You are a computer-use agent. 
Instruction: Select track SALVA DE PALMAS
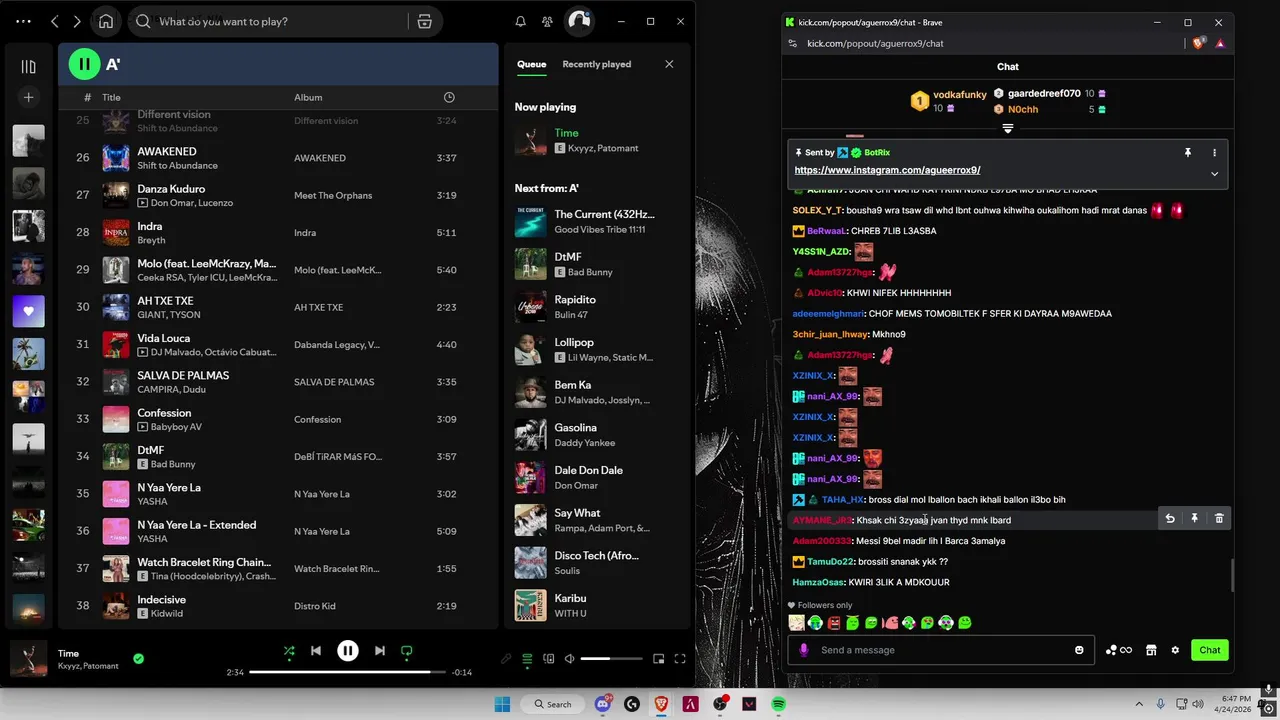coord(277,382)
